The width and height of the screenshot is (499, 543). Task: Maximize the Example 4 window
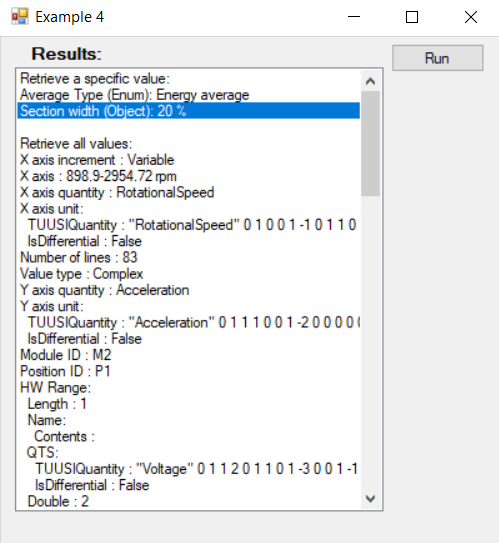click(x=412, y=17)
